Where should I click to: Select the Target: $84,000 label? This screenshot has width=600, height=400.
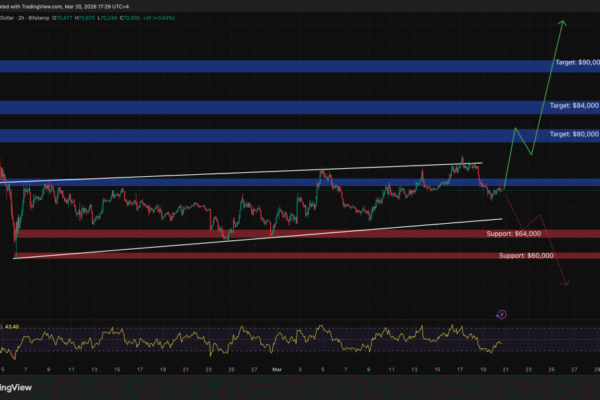pyautogui.click(x=576, y=105)
